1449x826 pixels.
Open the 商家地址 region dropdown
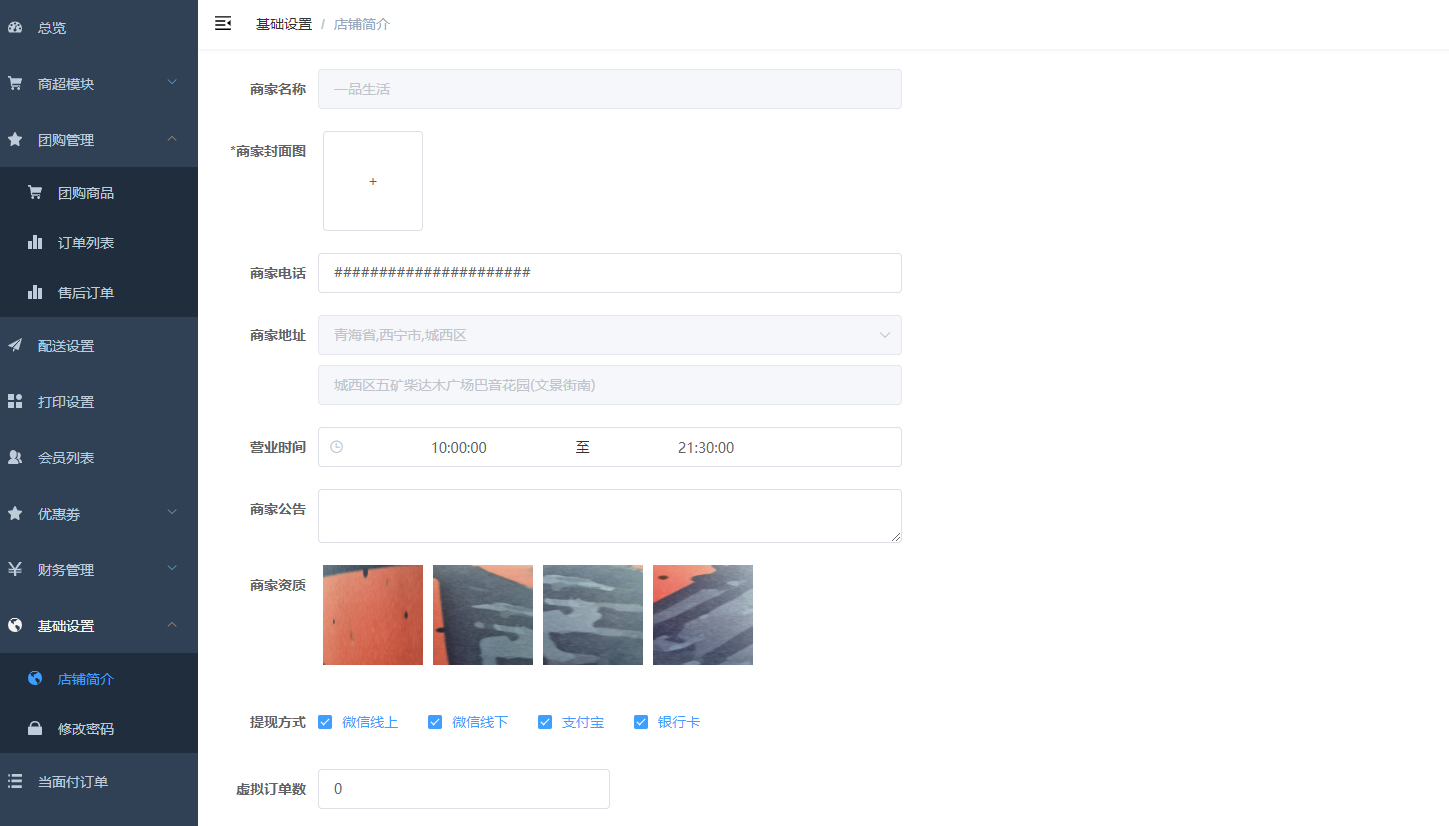609,335
